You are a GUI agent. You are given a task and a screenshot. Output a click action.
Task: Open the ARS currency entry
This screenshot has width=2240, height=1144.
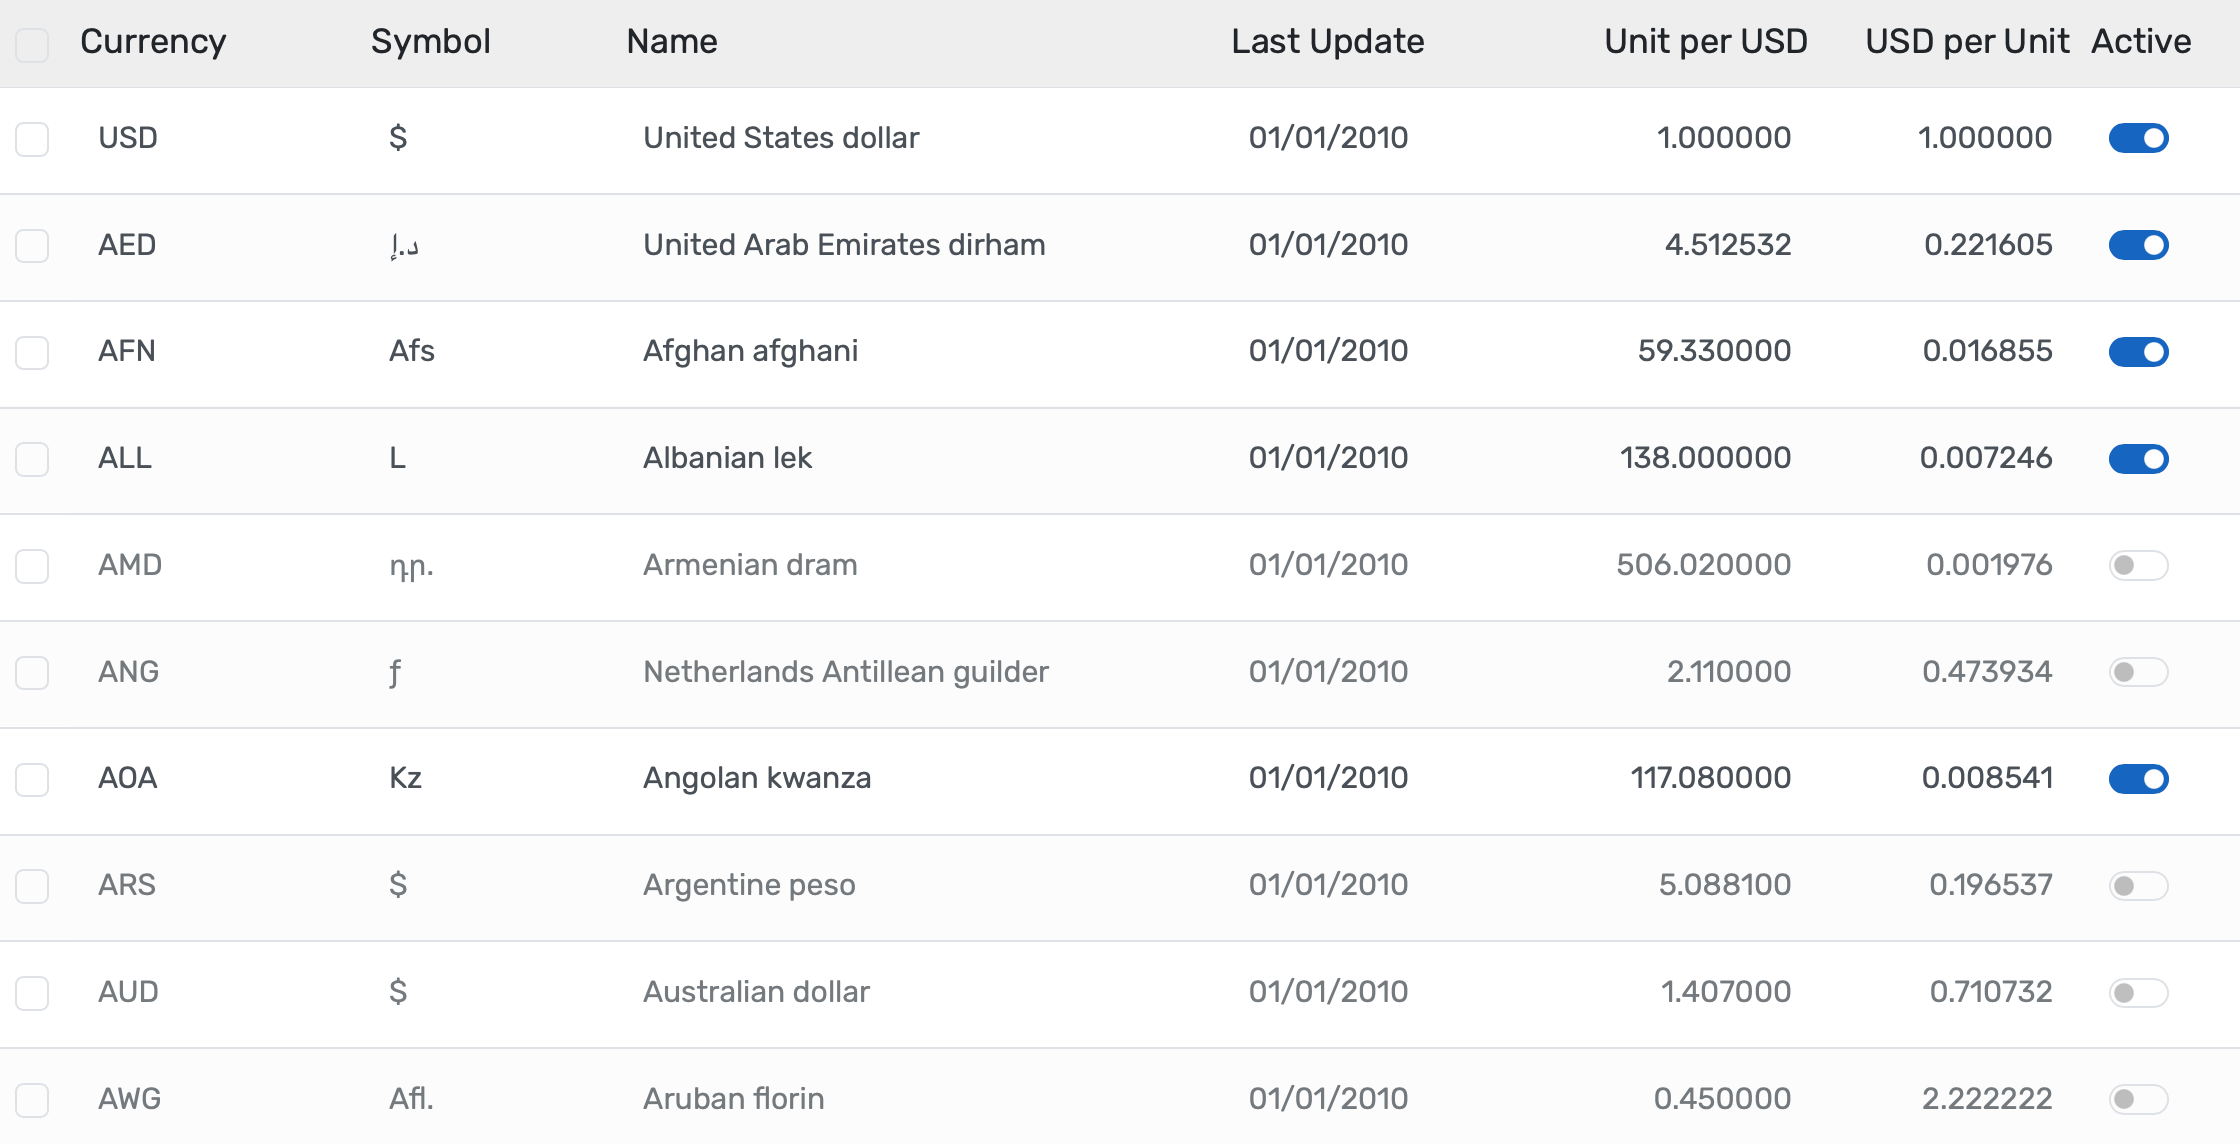127,885
